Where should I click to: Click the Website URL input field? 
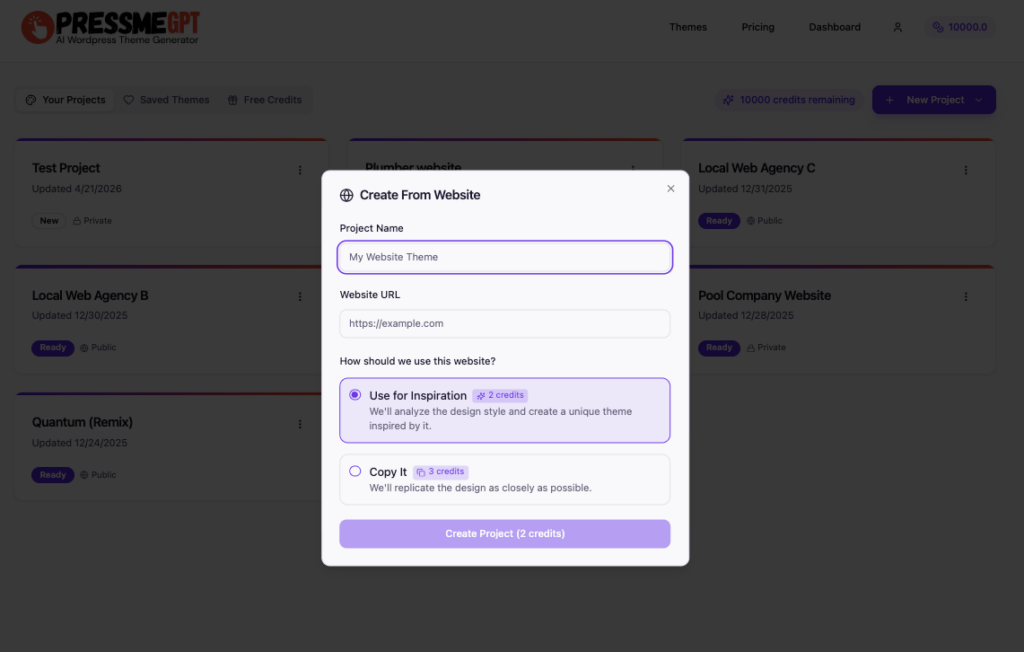(505, 324)
